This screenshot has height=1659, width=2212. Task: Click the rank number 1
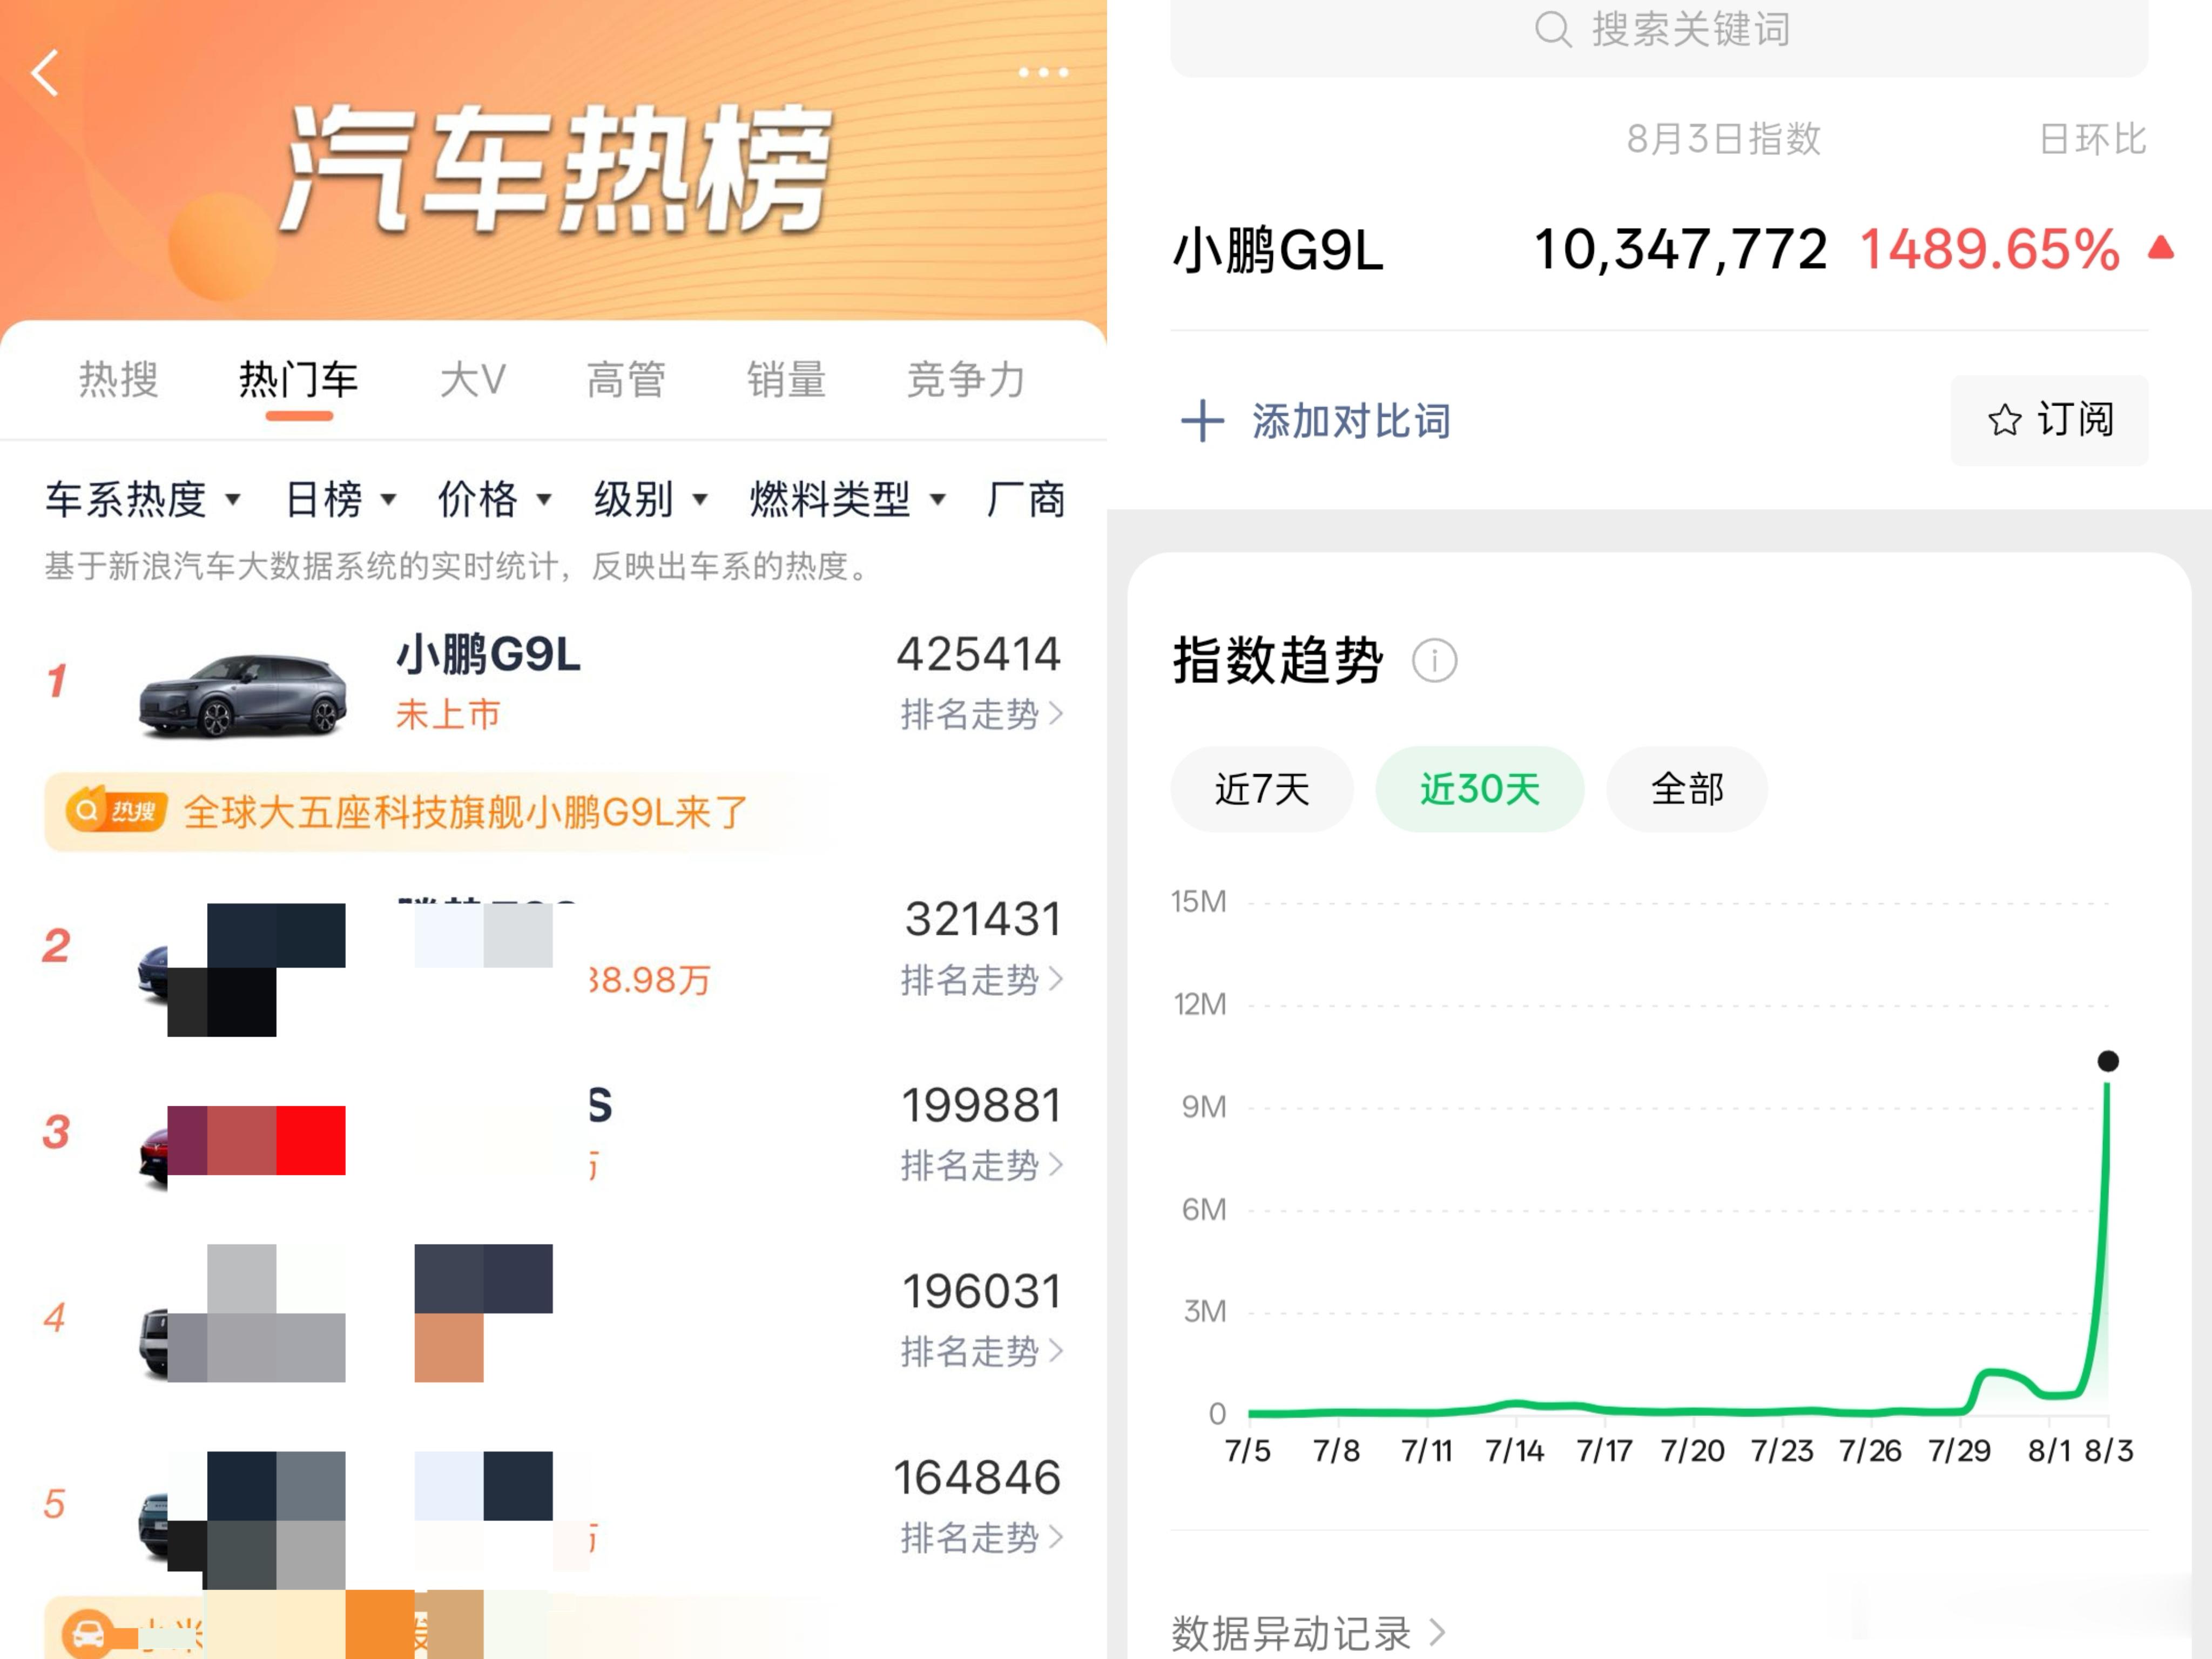[57, 681]
